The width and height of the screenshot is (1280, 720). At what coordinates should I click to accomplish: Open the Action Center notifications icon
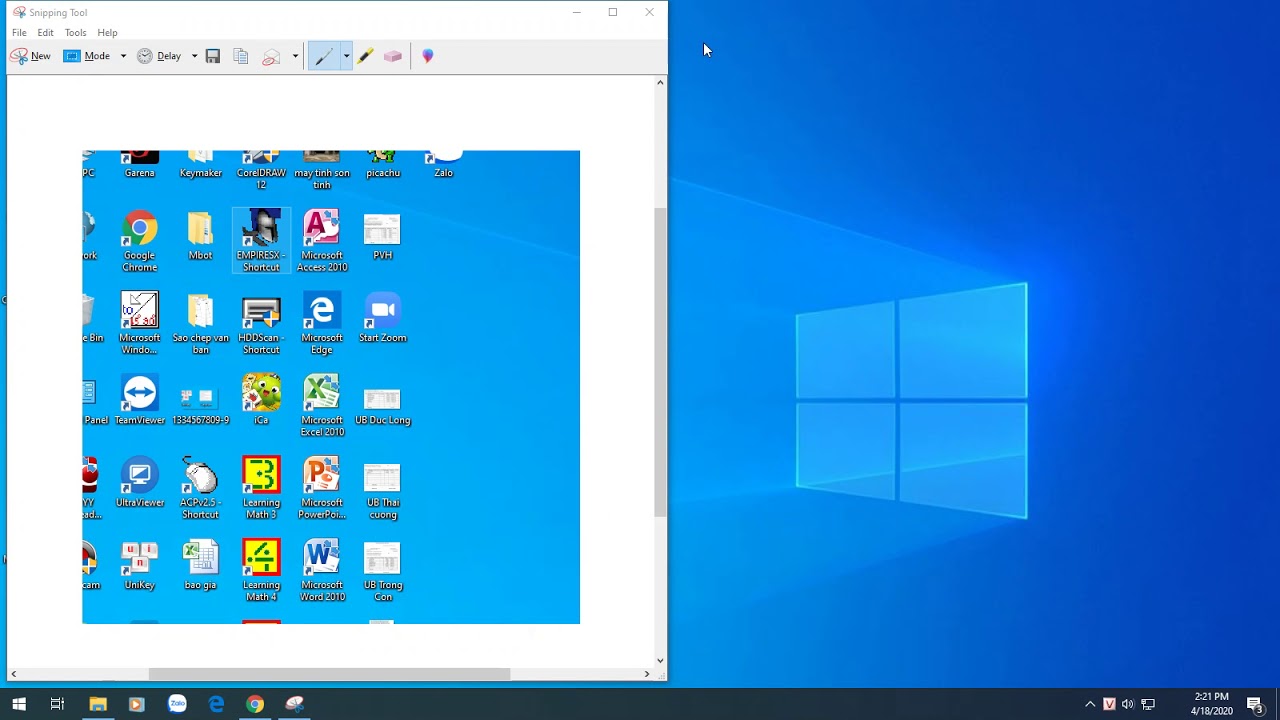(x=1255, y=704)
